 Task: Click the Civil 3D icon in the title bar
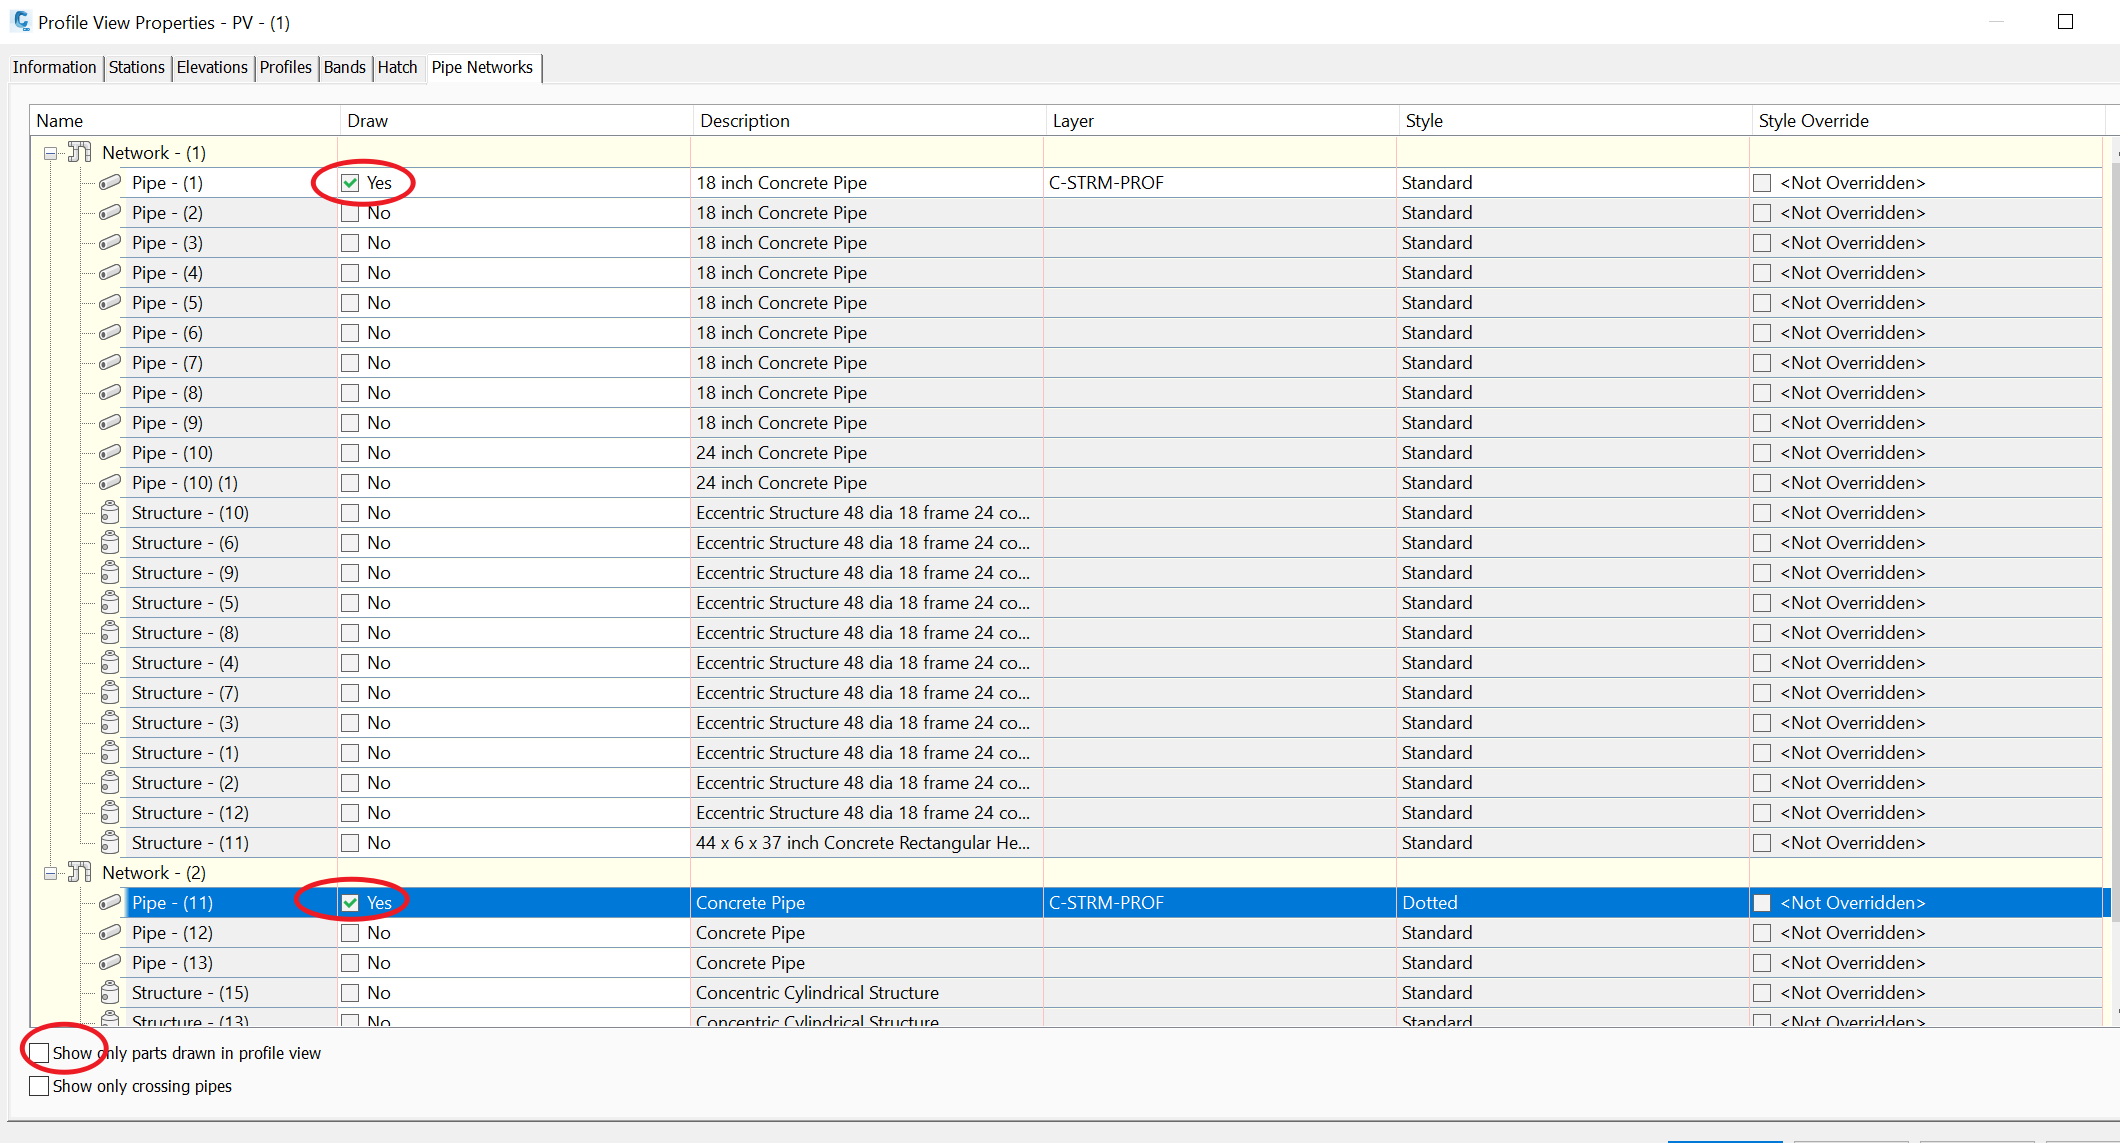(21, 21)
